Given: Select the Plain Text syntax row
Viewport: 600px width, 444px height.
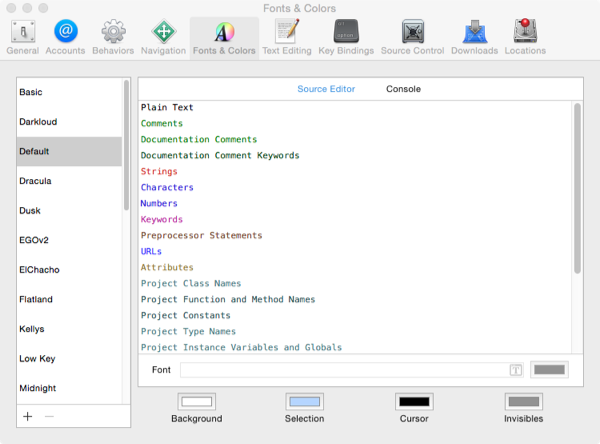Looking at the screenshot, I should pos(355,108).
